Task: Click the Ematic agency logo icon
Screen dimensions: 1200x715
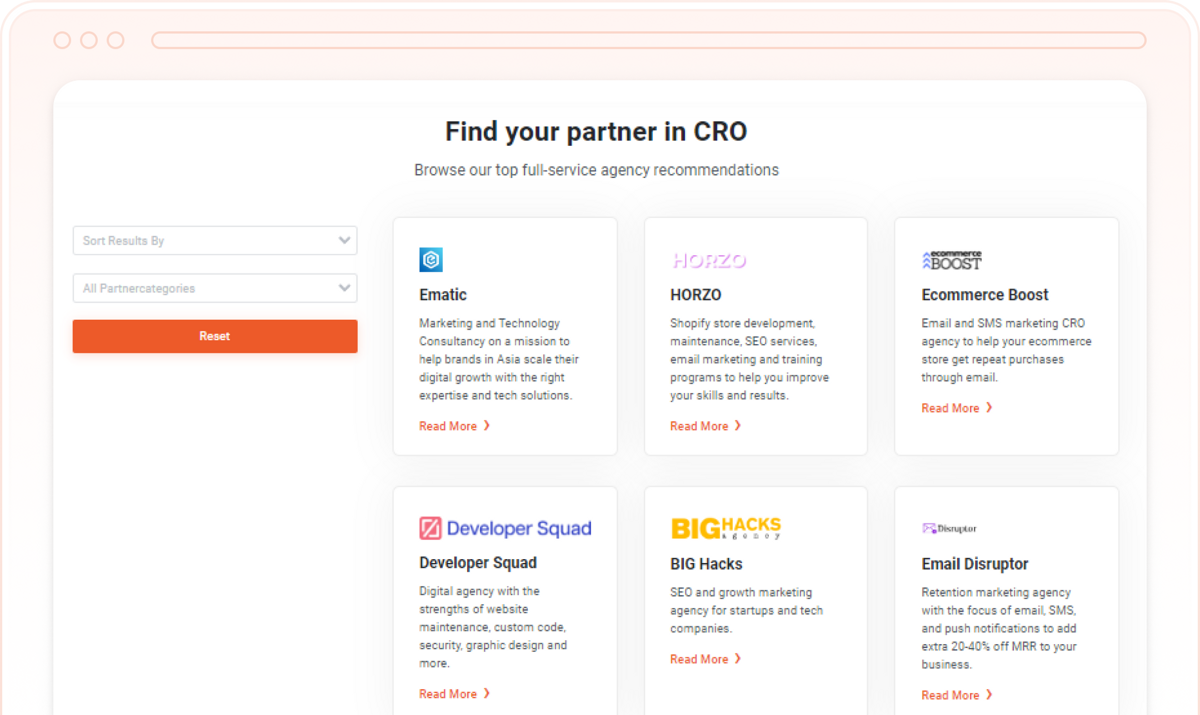Action: pos(430,259)
